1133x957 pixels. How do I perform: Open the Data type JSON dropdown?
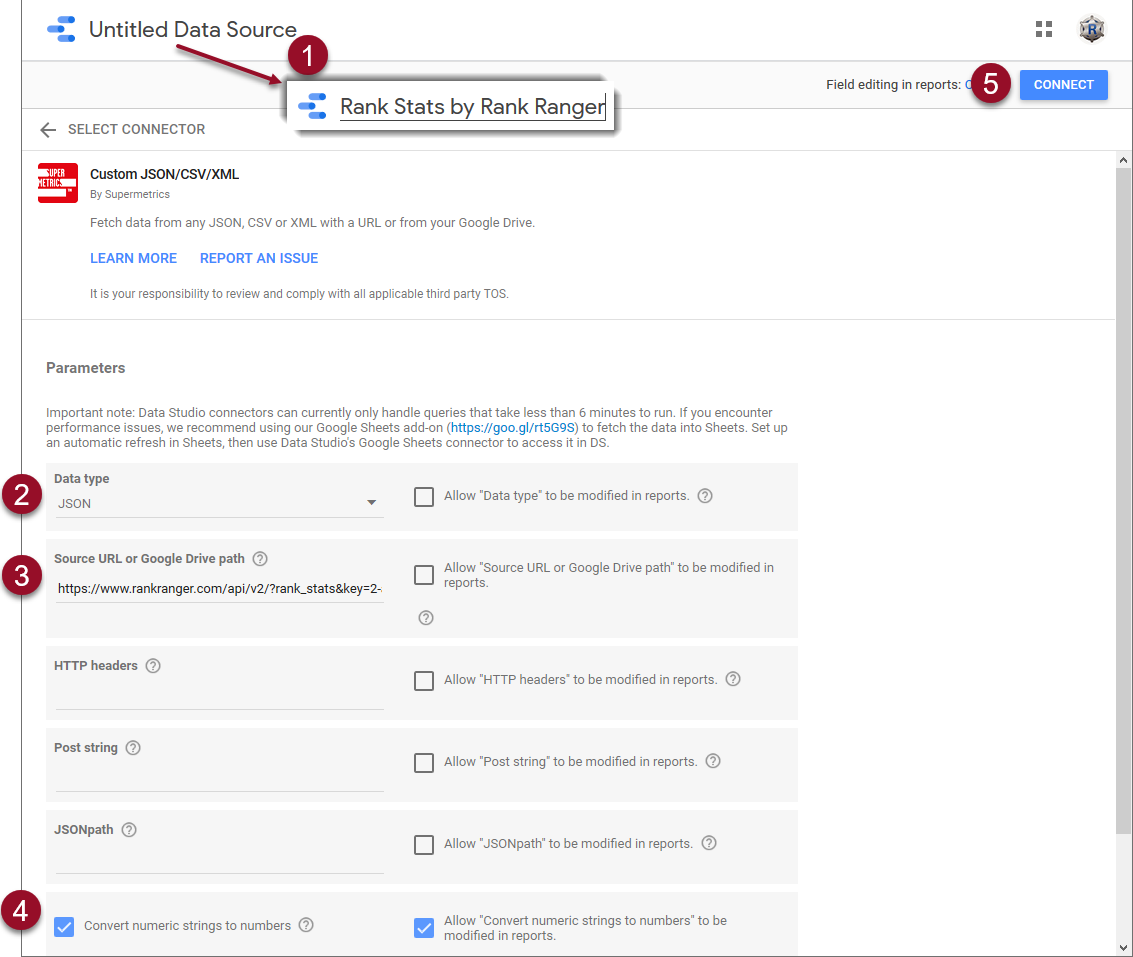click(219, 503)
